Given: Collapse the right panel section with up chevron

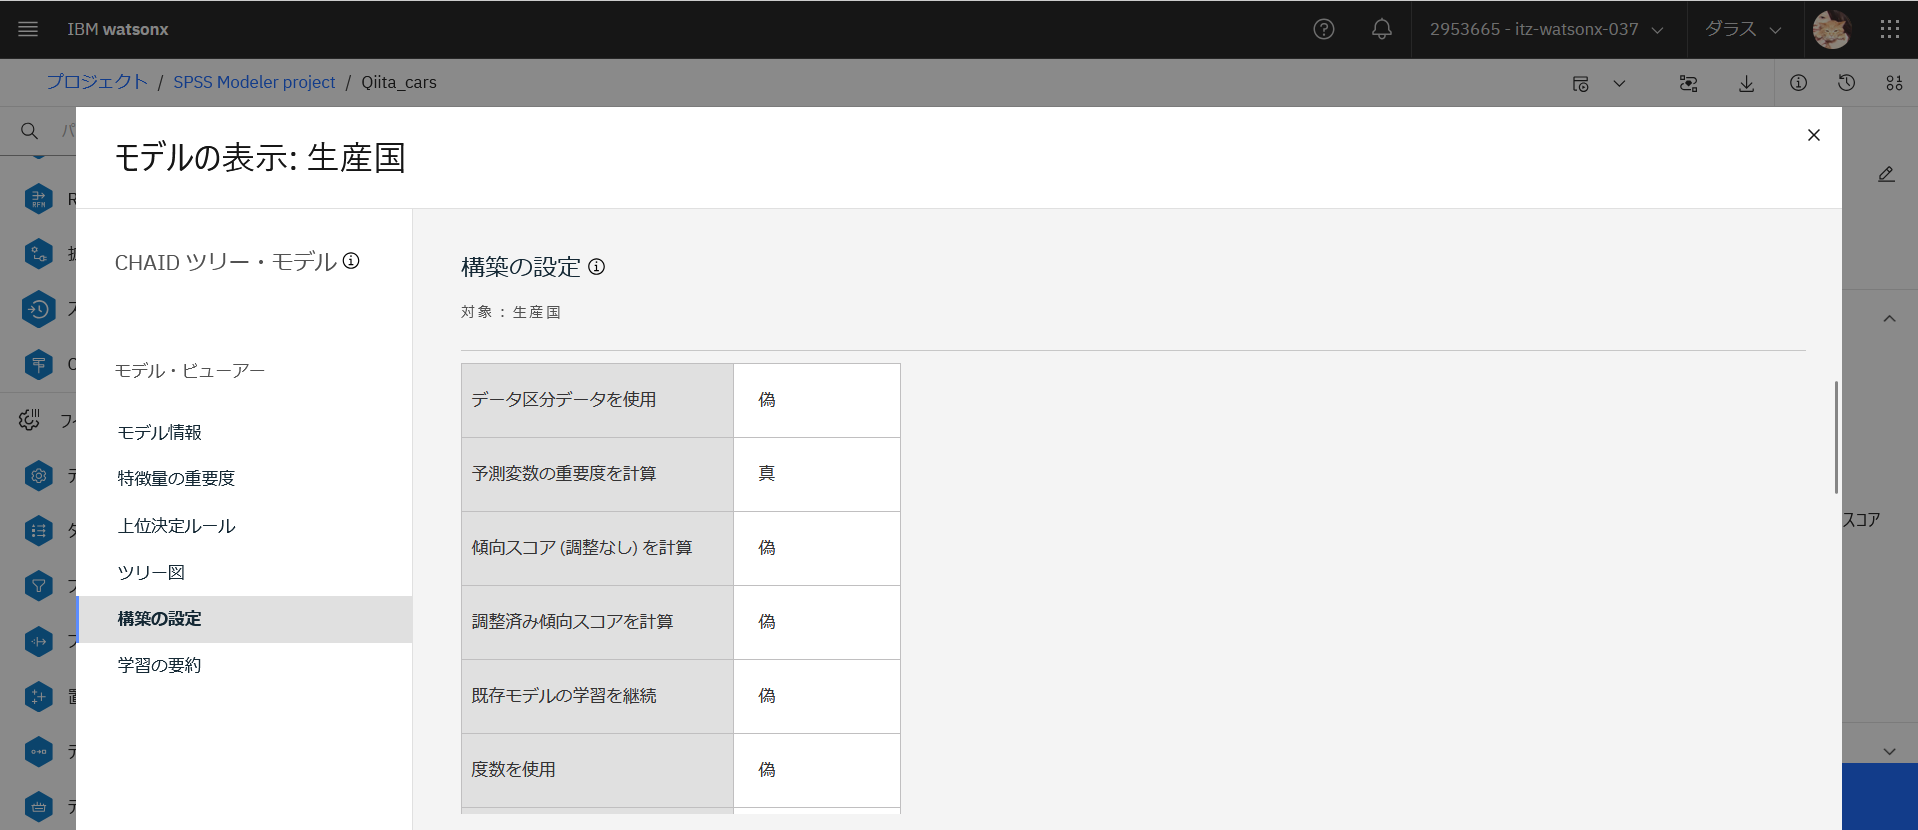Looking at the screenshot, I should (x=1889, y=319).
